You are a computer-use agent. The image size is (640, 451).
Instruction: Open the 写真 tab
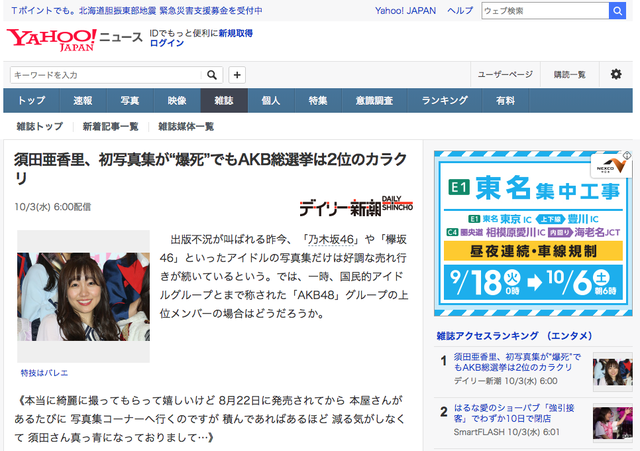point(130,100)
